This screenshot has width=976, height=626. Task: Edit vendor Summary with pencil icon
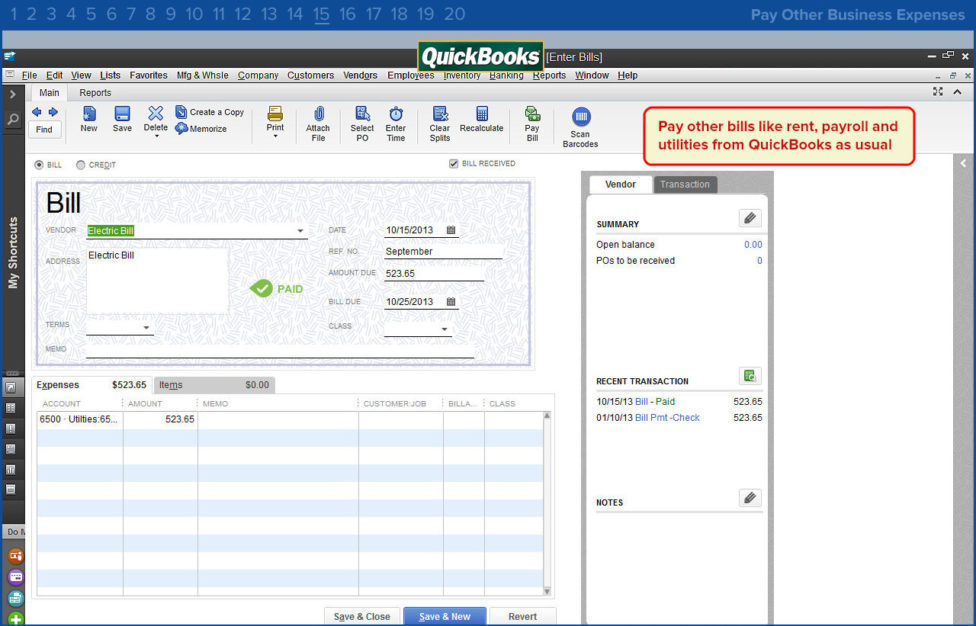(750, 218)
